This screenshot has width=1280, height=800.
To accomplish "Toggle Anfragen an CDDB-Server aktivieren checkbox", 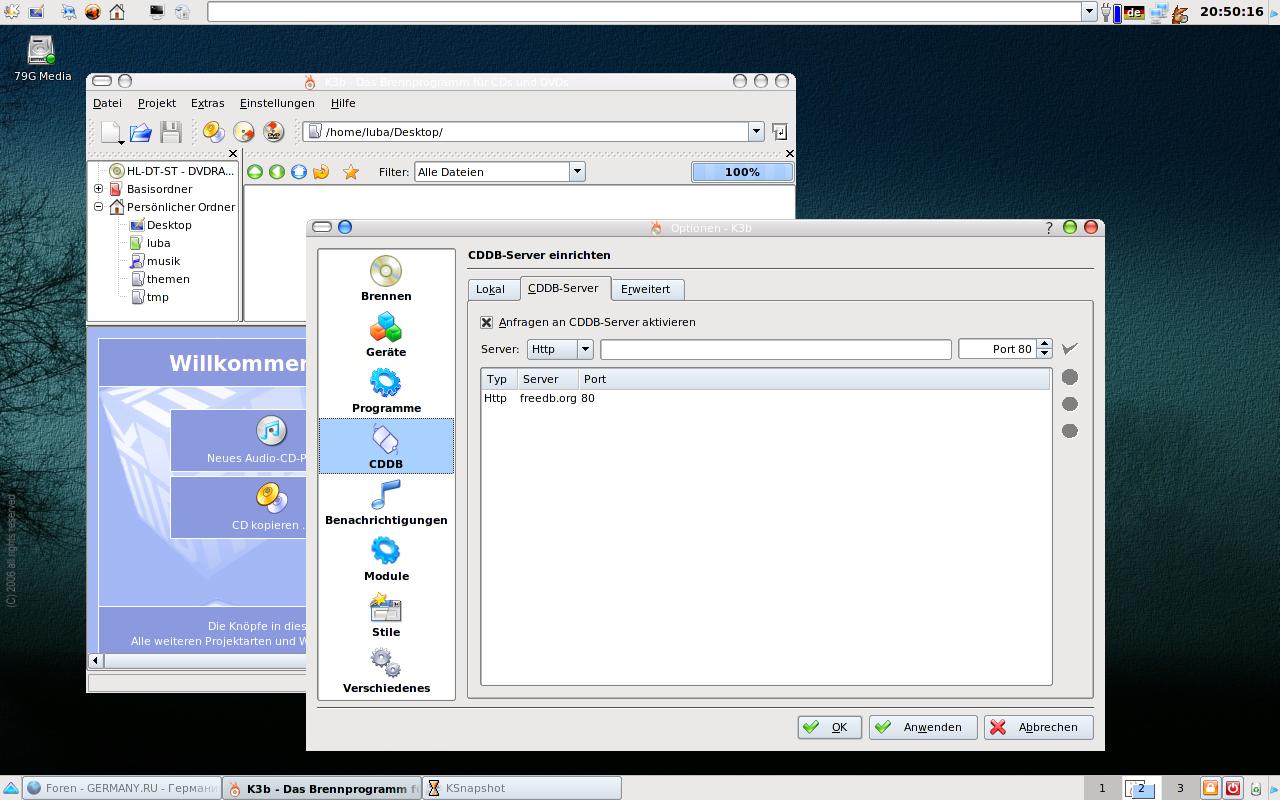I will (x=487, y=322).
